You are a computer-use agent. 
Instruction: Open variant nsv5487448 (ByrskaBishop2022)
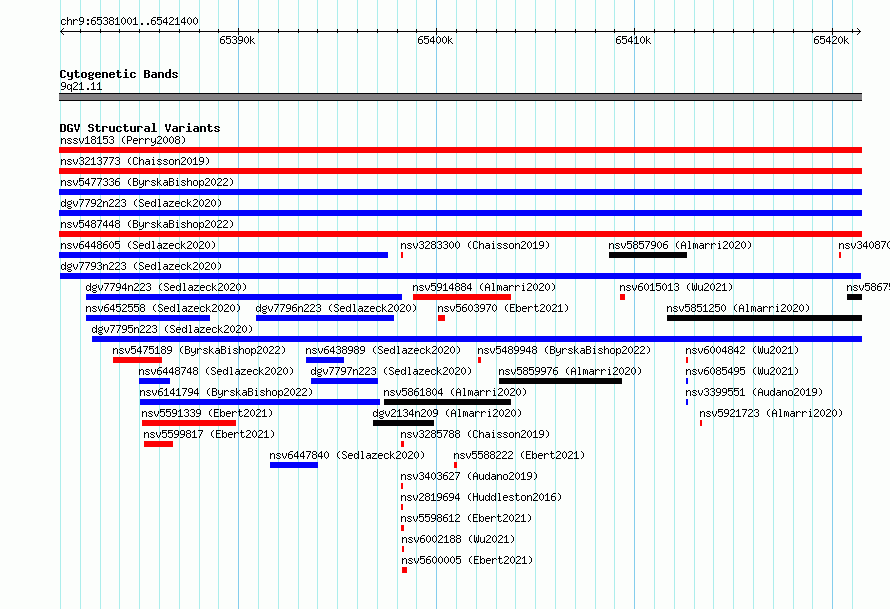click(x=147, y=224)
